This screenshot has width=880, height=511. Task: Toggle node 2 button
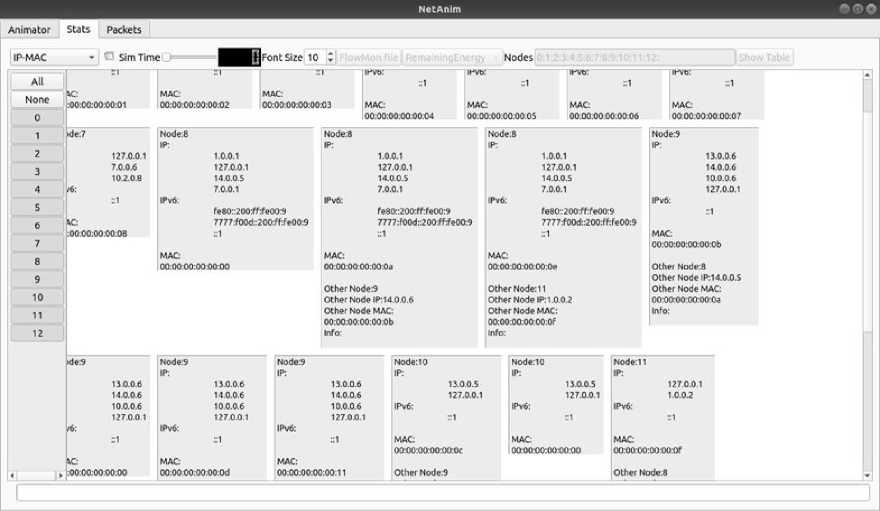coord(37,153)
